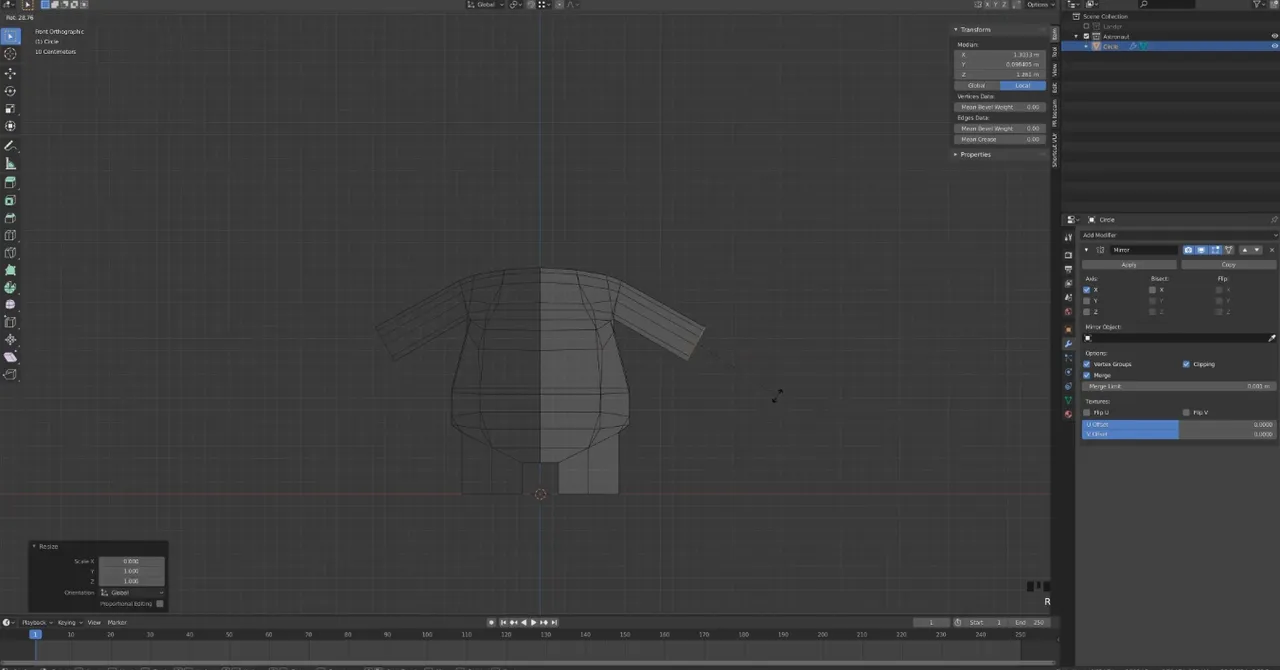This screenshot has width=1280, height=670.
Task: Open the timeline View menu
Action: 93,622
